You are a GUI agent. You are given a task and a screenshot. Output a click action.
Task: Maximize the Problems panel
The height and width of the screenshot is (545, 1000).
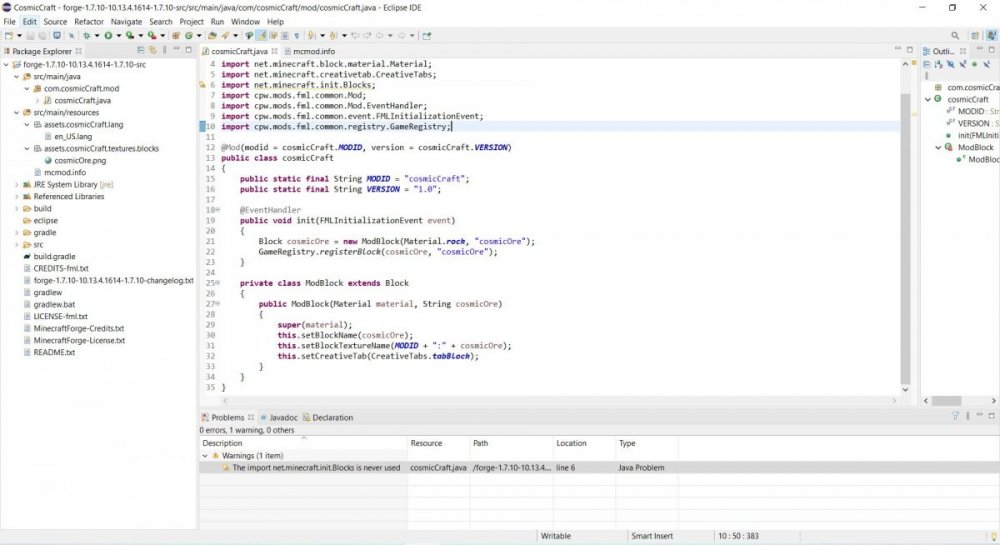click(992, 416)
